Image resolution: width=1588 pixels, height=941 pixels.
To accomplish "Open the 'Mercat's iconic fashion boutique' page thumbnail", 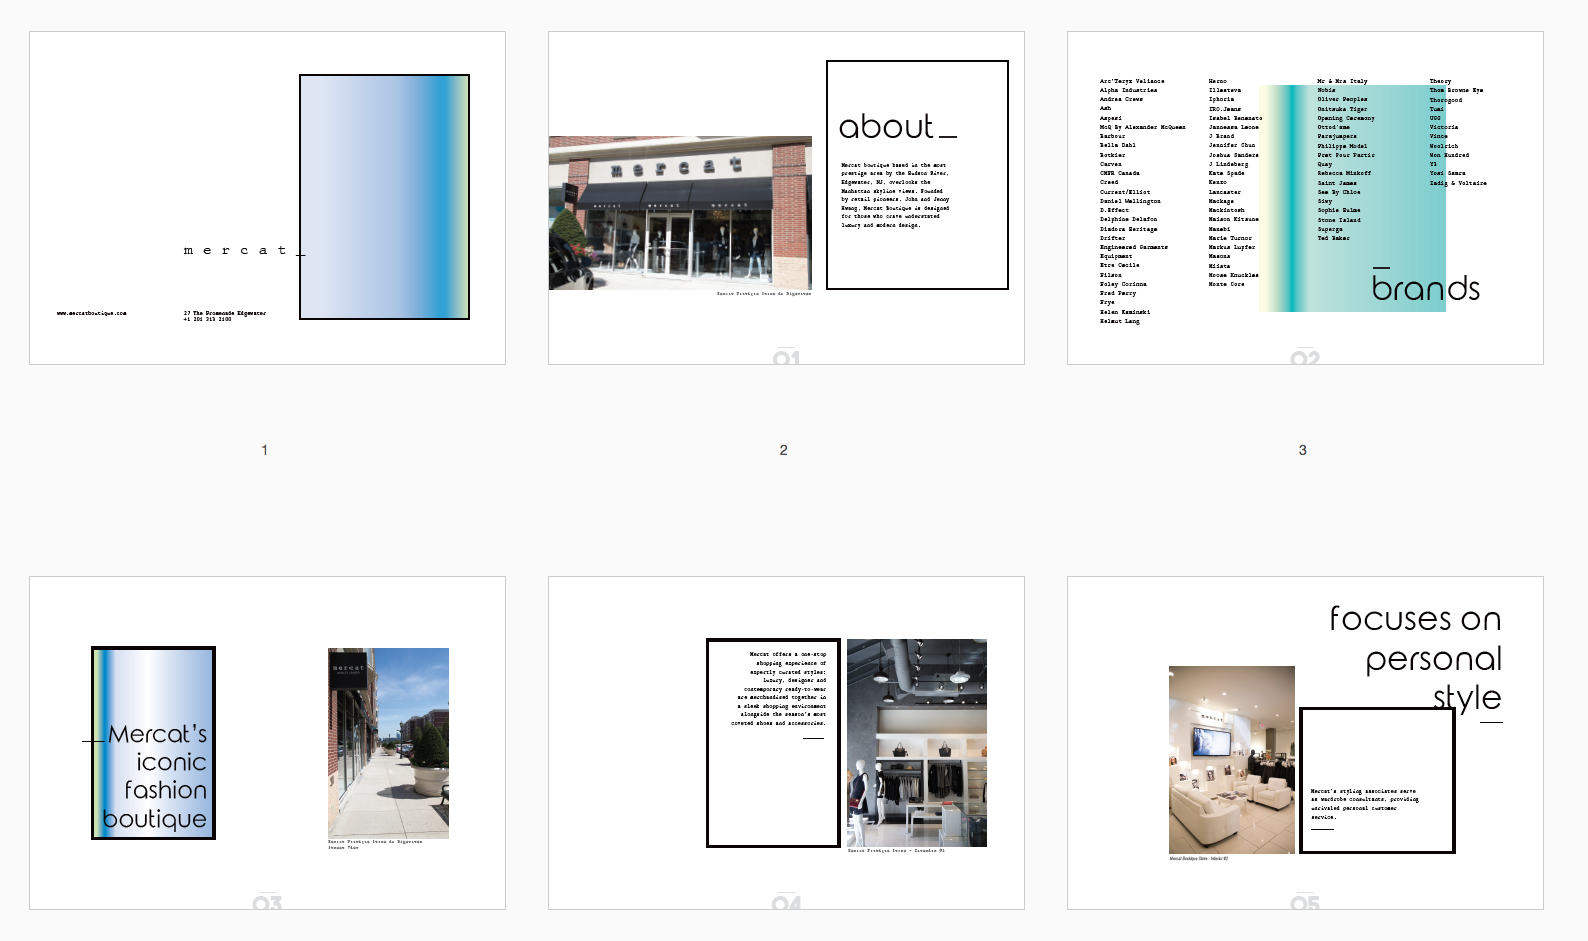I will click(x=267, y=743).
